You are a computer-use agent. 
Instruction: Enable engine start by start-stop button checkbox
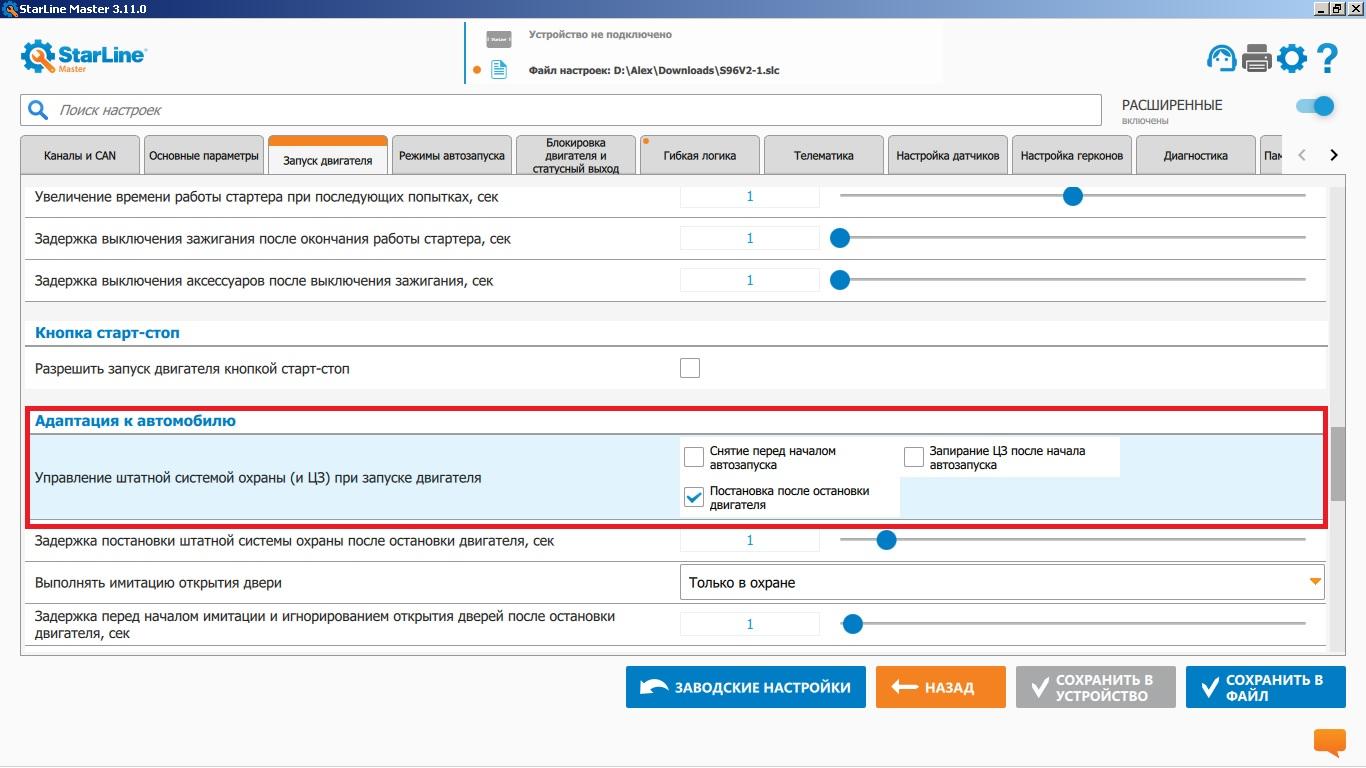tap(690, 368)
